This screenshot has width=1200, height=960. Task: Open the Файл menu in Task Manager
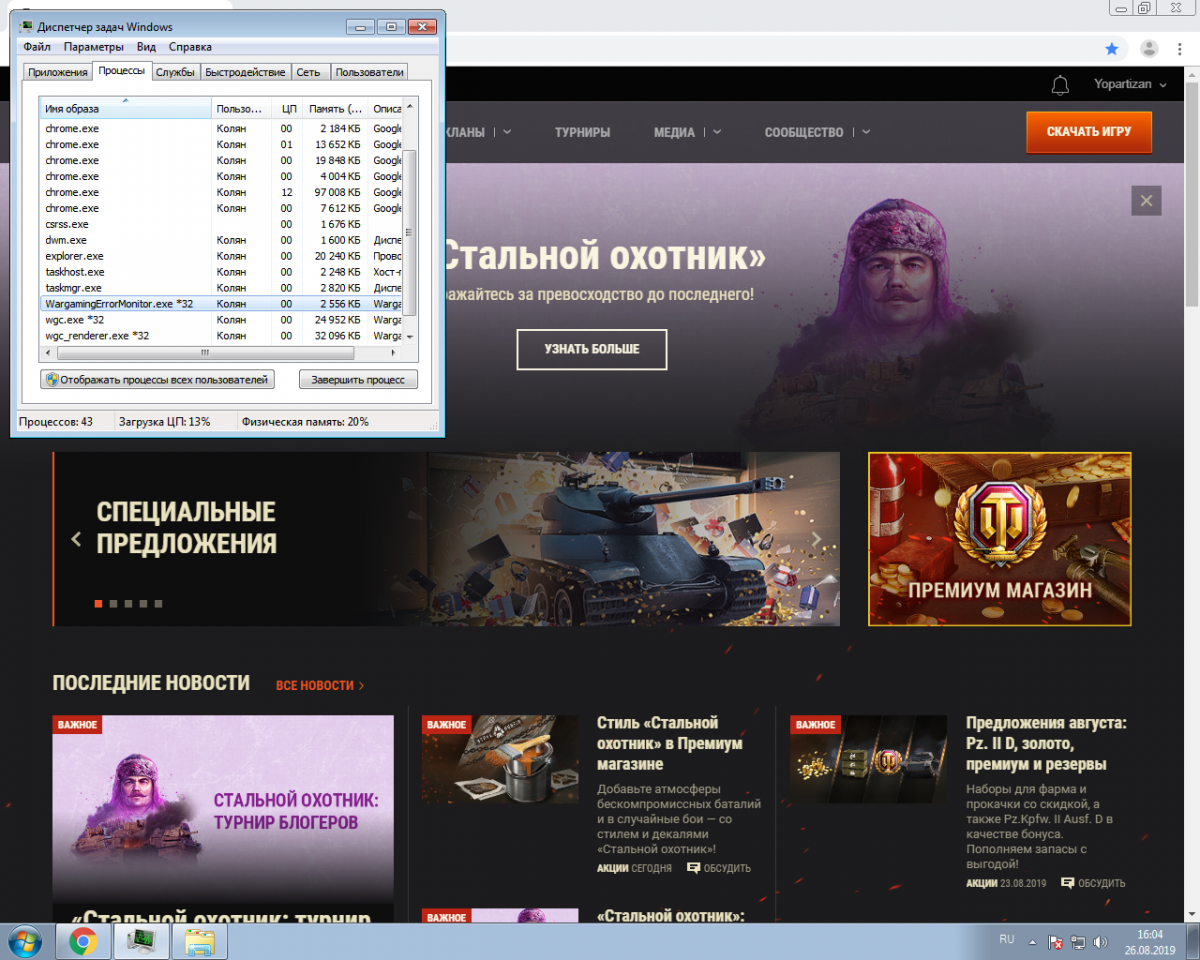(37, 47)
